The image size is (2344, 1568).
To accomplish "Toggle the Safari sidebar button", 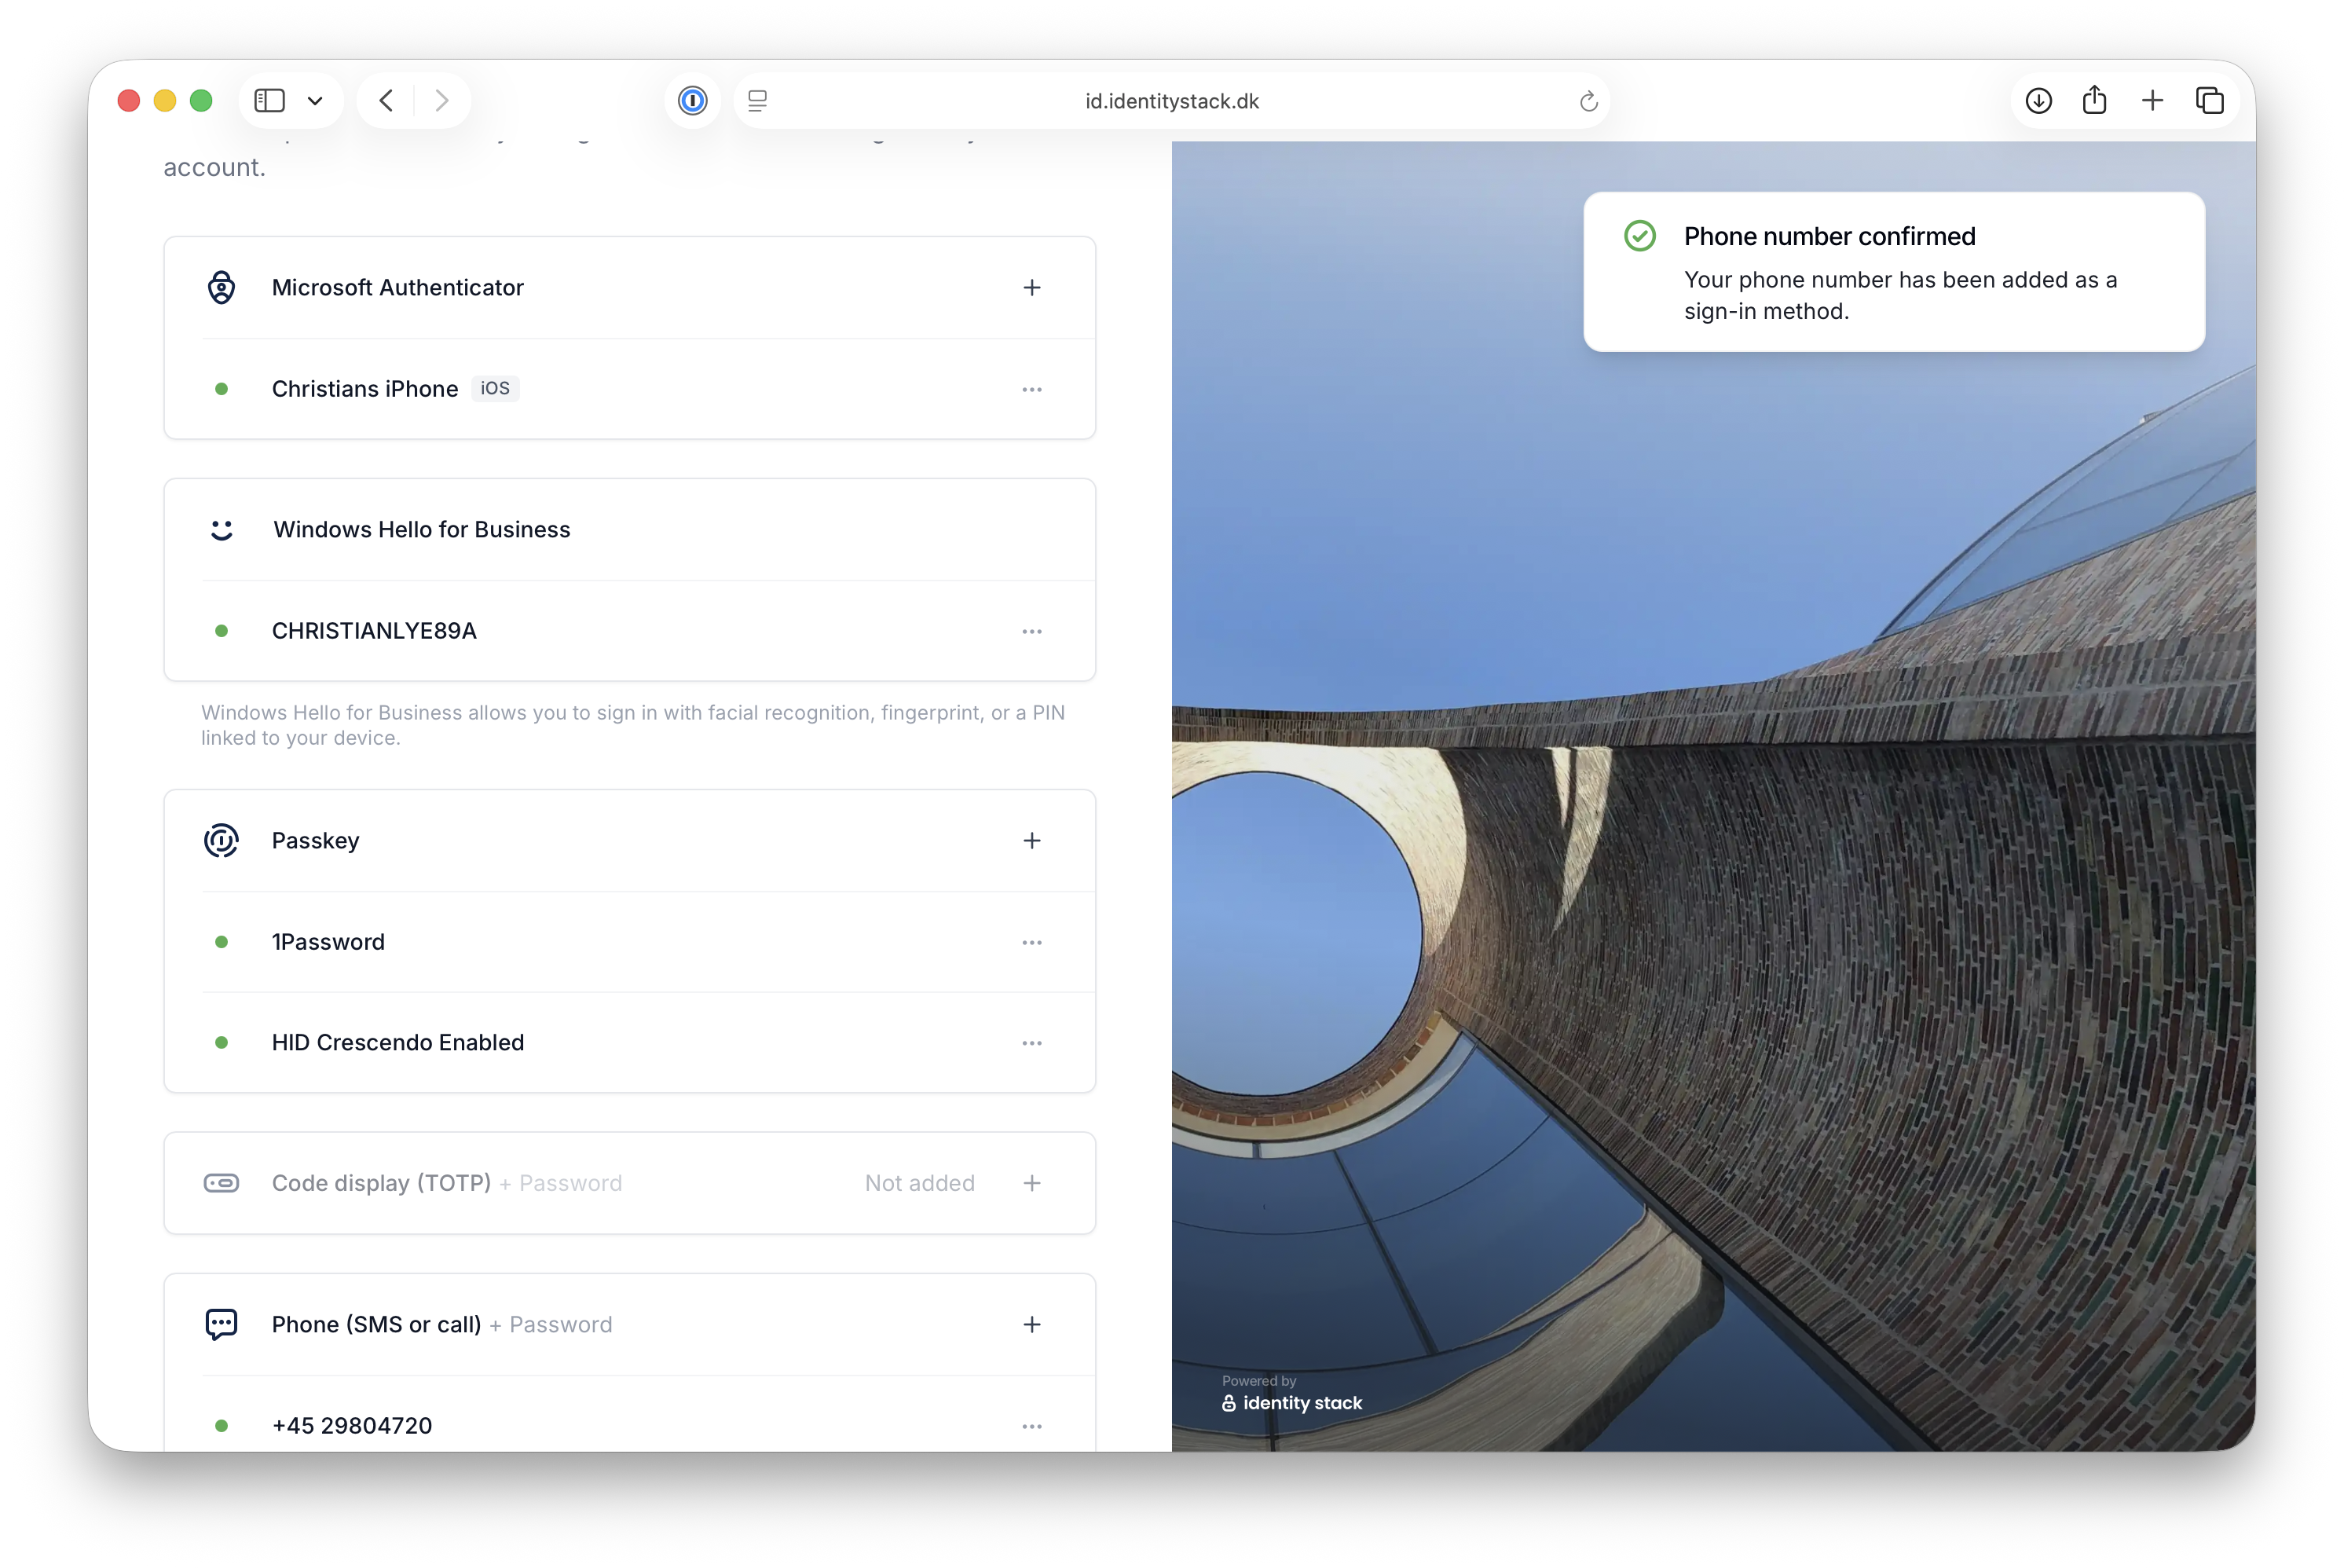I will [x=269, y=101].
